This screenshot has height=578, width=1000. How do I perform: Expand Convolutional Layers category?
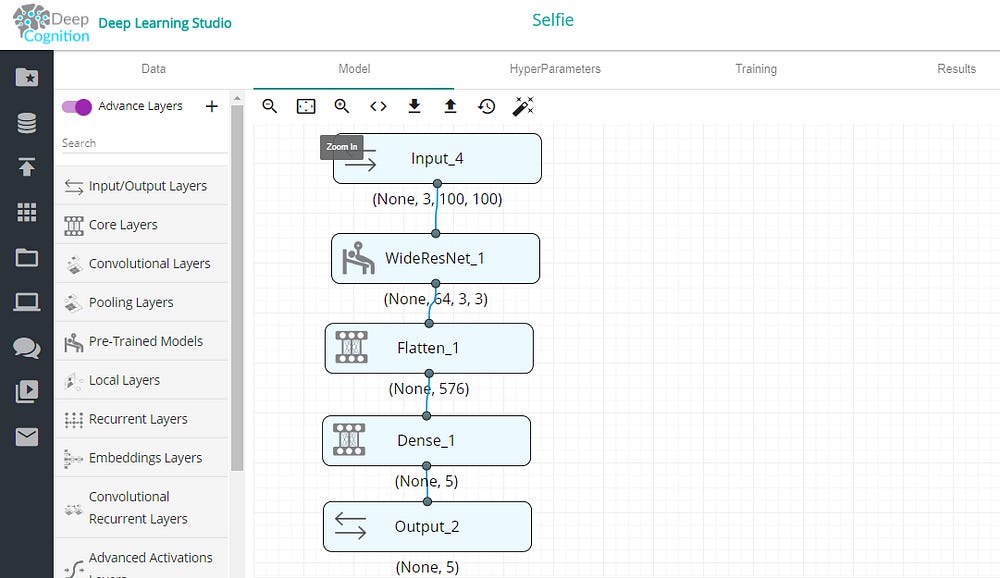[142, 263]
